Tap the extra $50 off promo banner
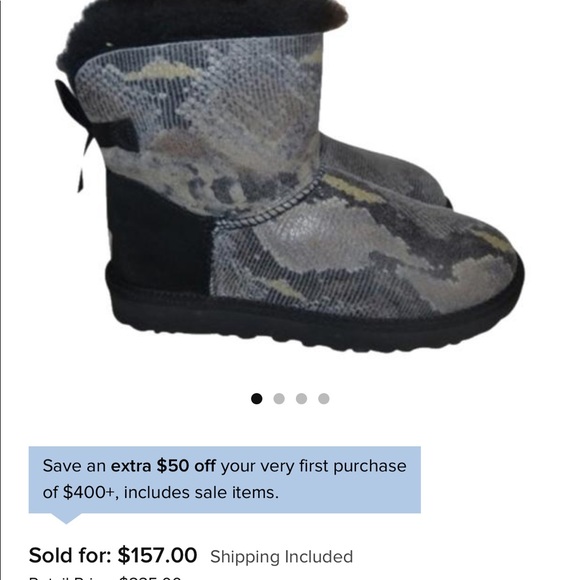The width and height of the screenshot is (580, 580). [225, 480]
